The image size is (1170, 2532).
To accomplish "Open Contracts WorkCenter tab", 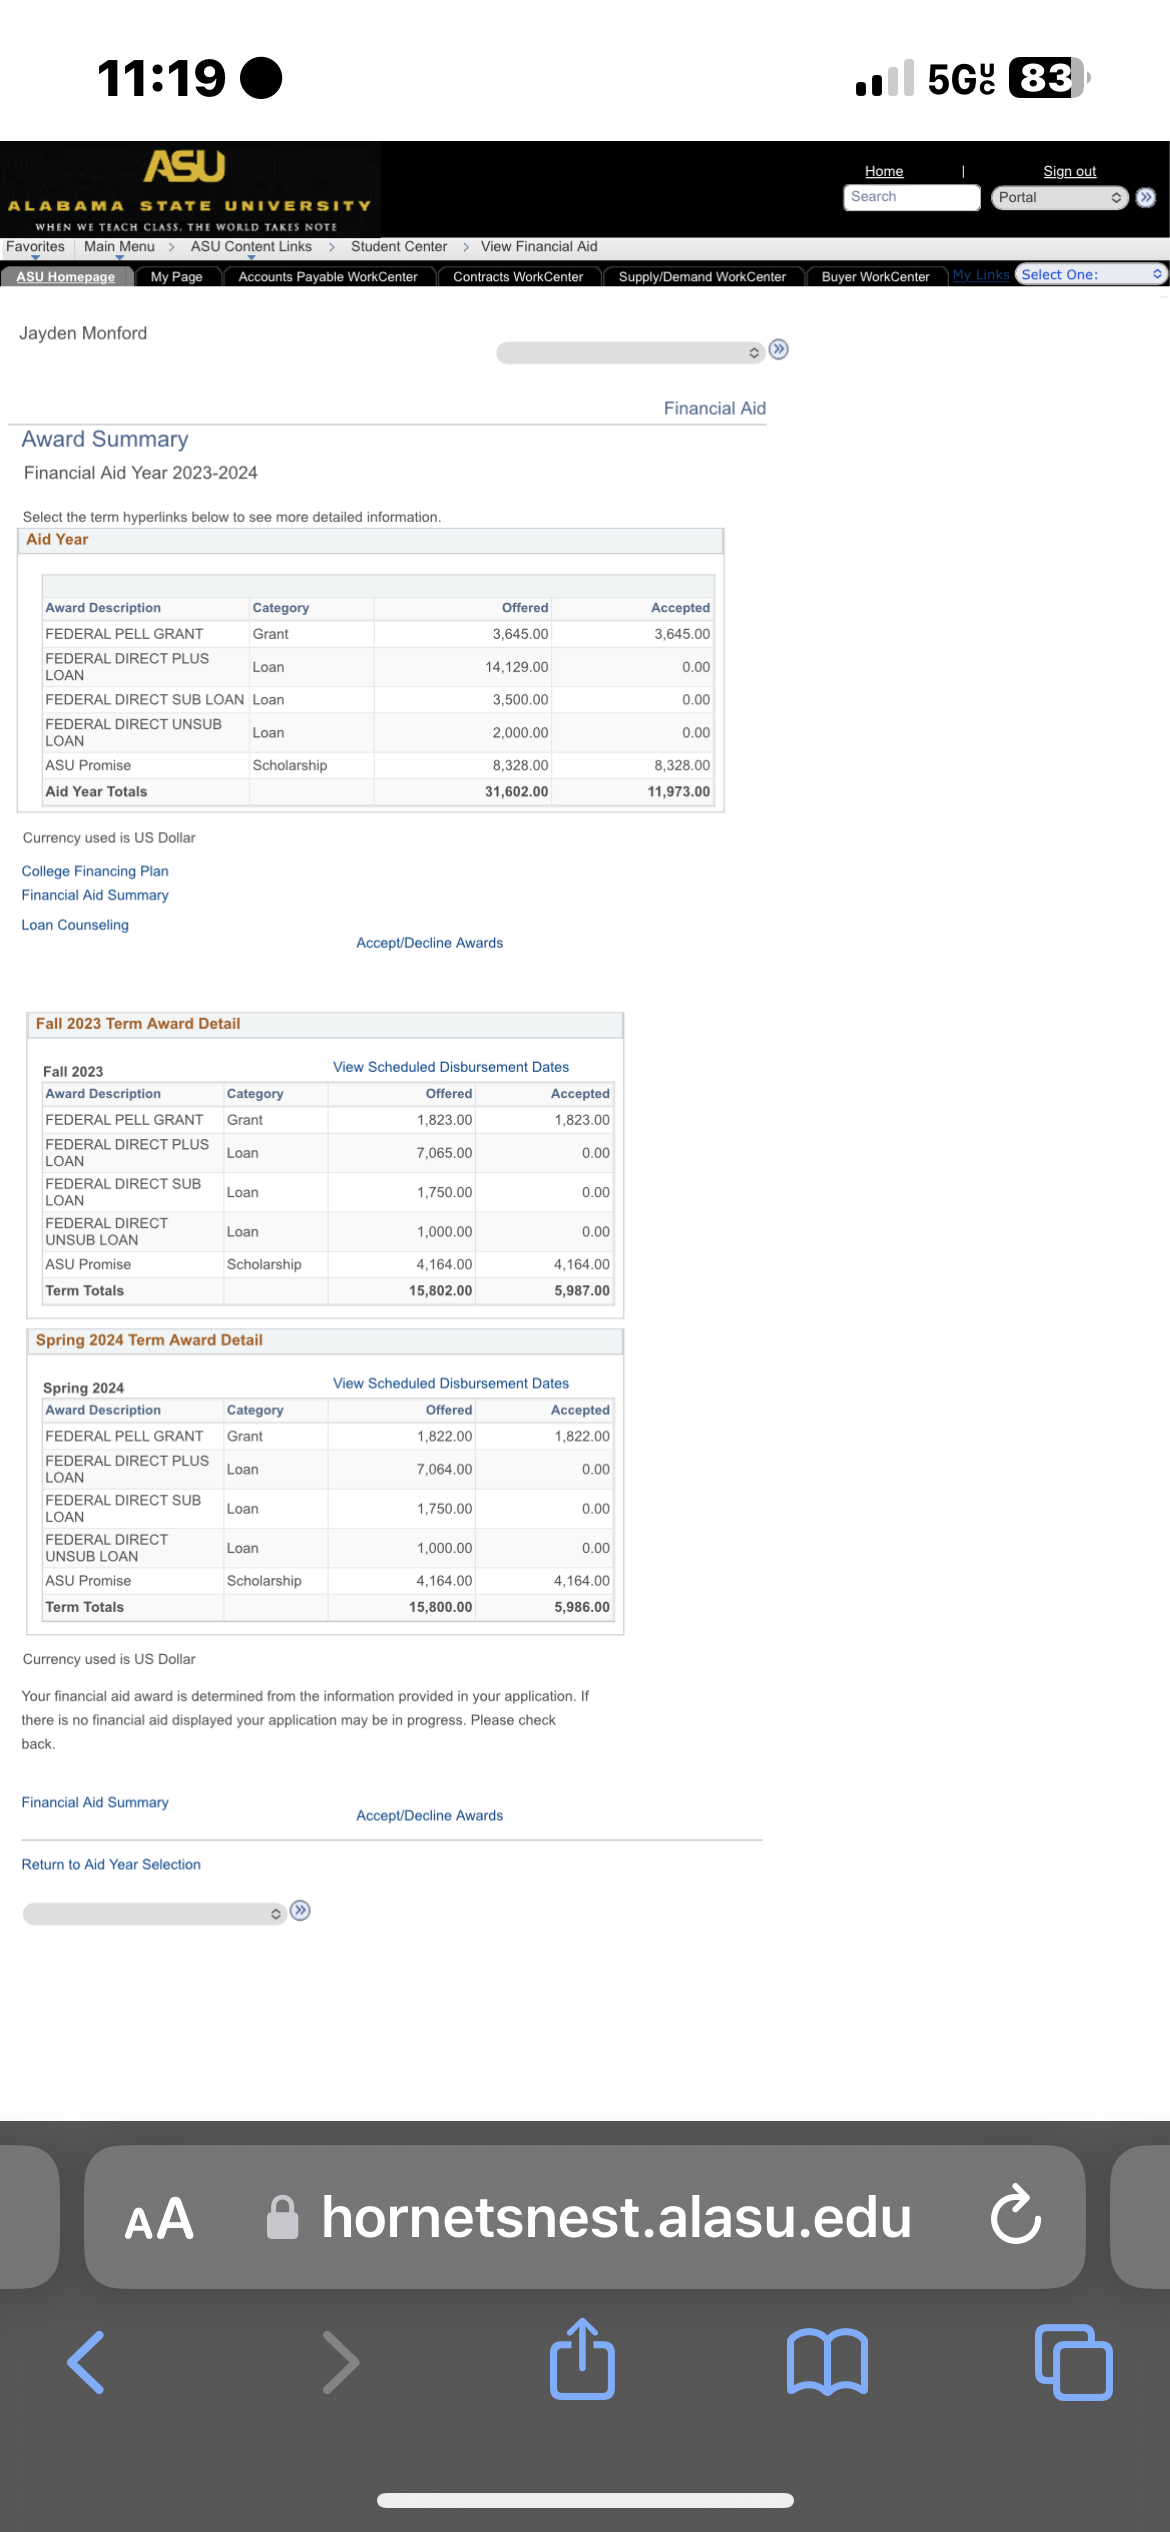I will 518,277.
